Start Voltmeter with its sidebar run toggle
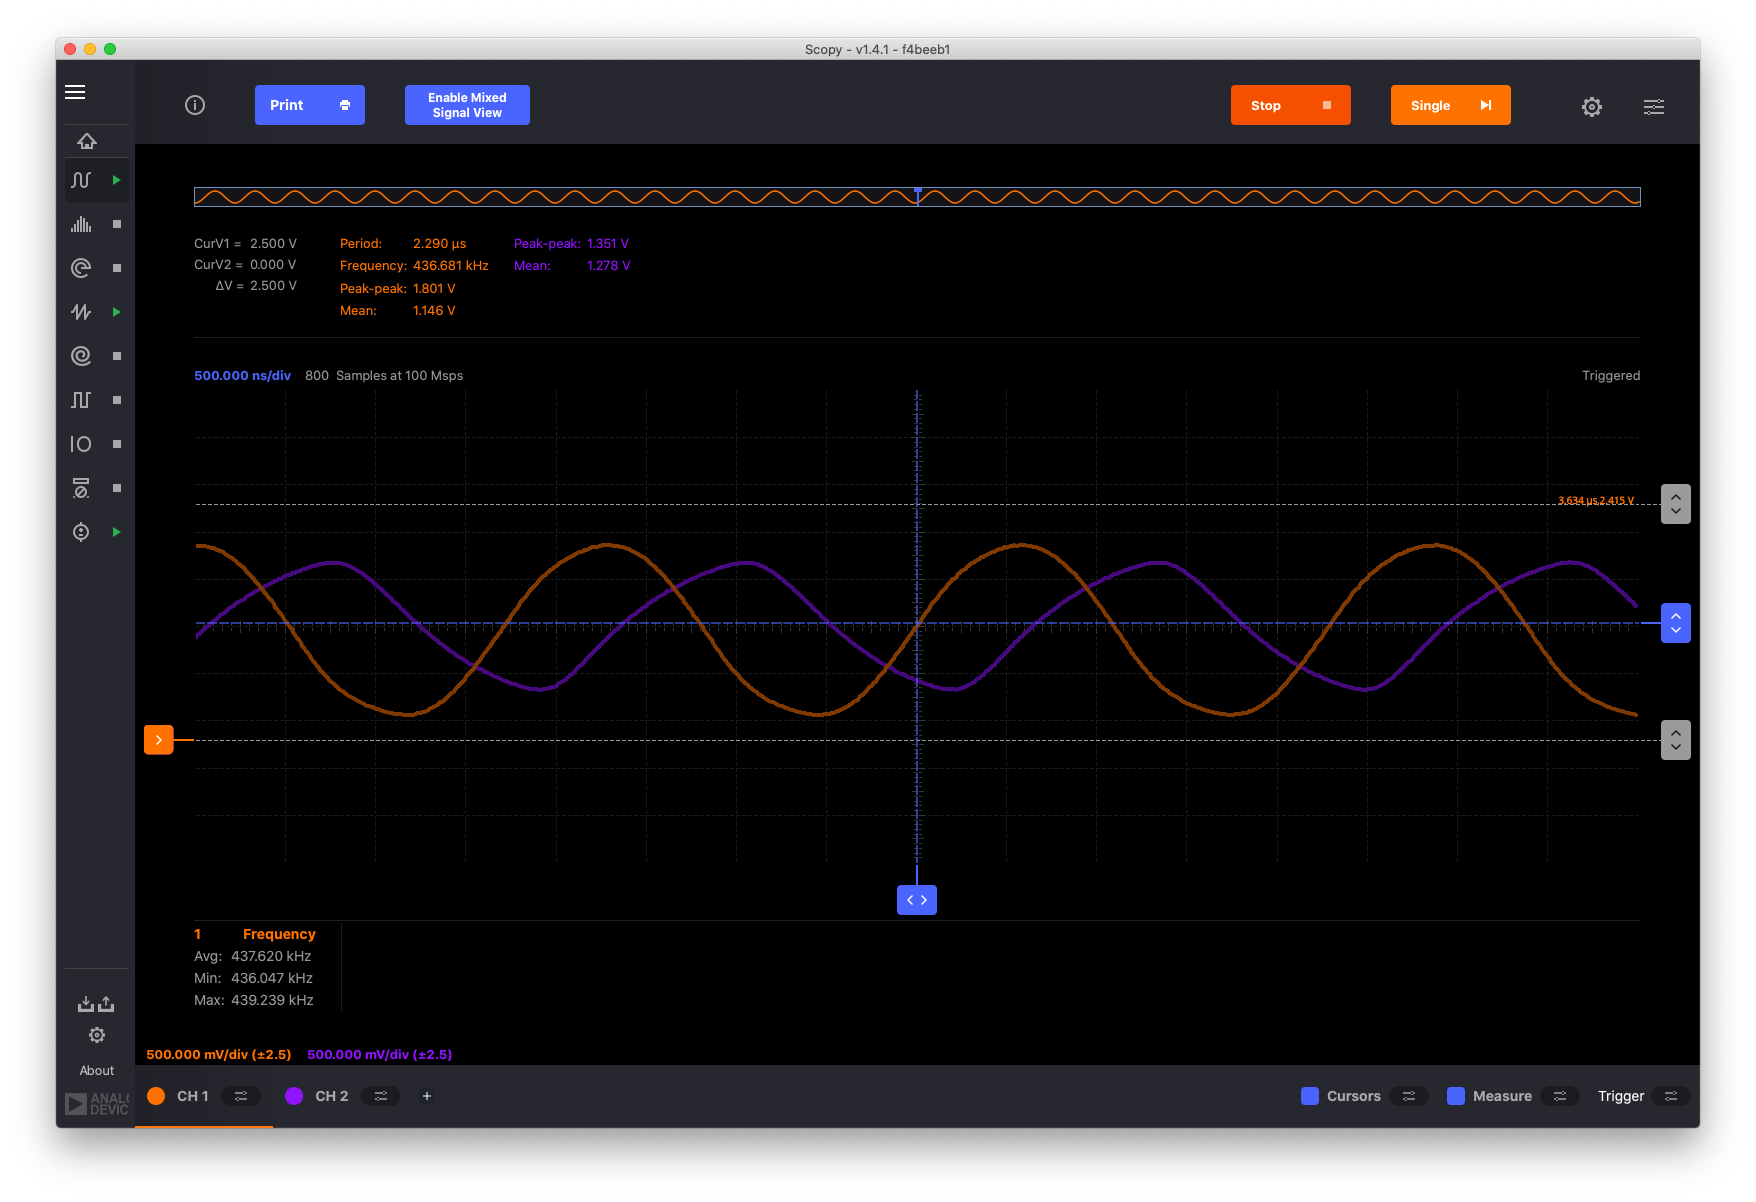Viewport: 1756px width, 1202px height. pos(117,488)
